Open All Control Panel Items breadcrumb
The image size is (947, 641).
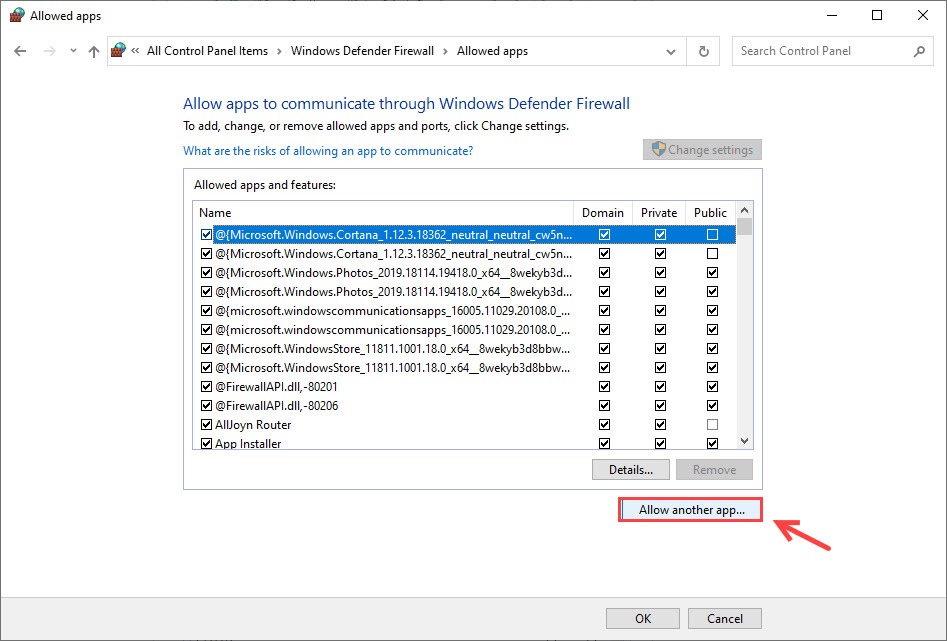[x=207, y=51]
